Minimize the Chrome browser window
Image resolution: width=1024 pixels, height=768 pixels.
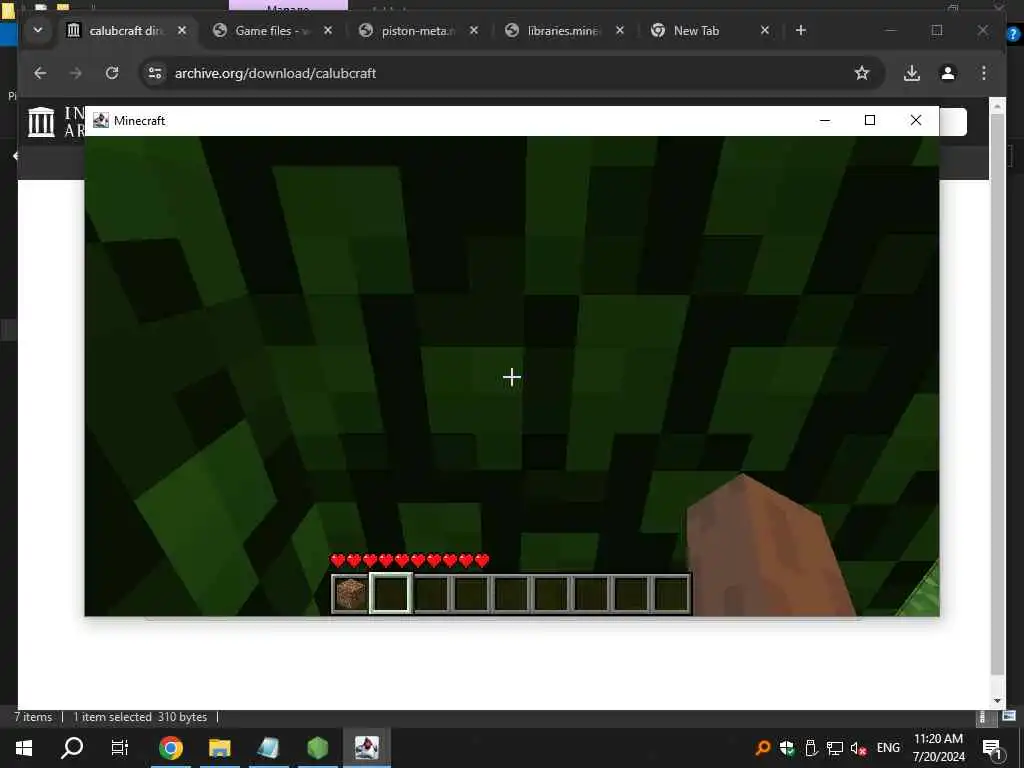coord(891,30)
